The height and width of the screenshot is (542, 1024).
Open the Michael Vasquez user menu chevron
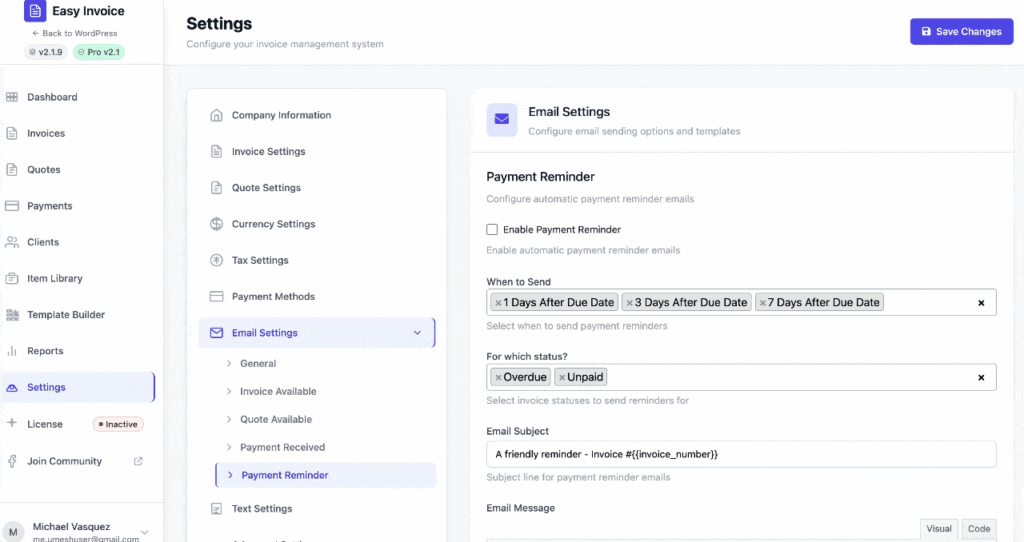145,532
